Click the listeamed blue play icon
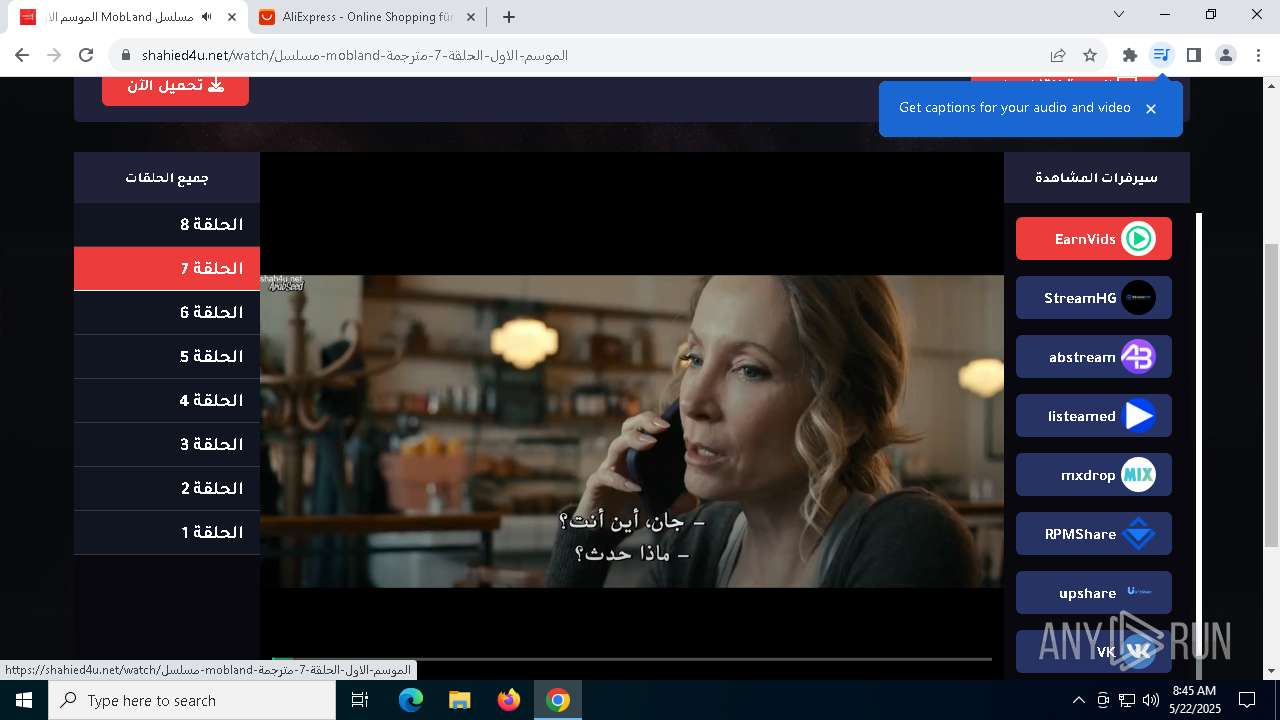The image size is (1280, 720). [1138, 416]
